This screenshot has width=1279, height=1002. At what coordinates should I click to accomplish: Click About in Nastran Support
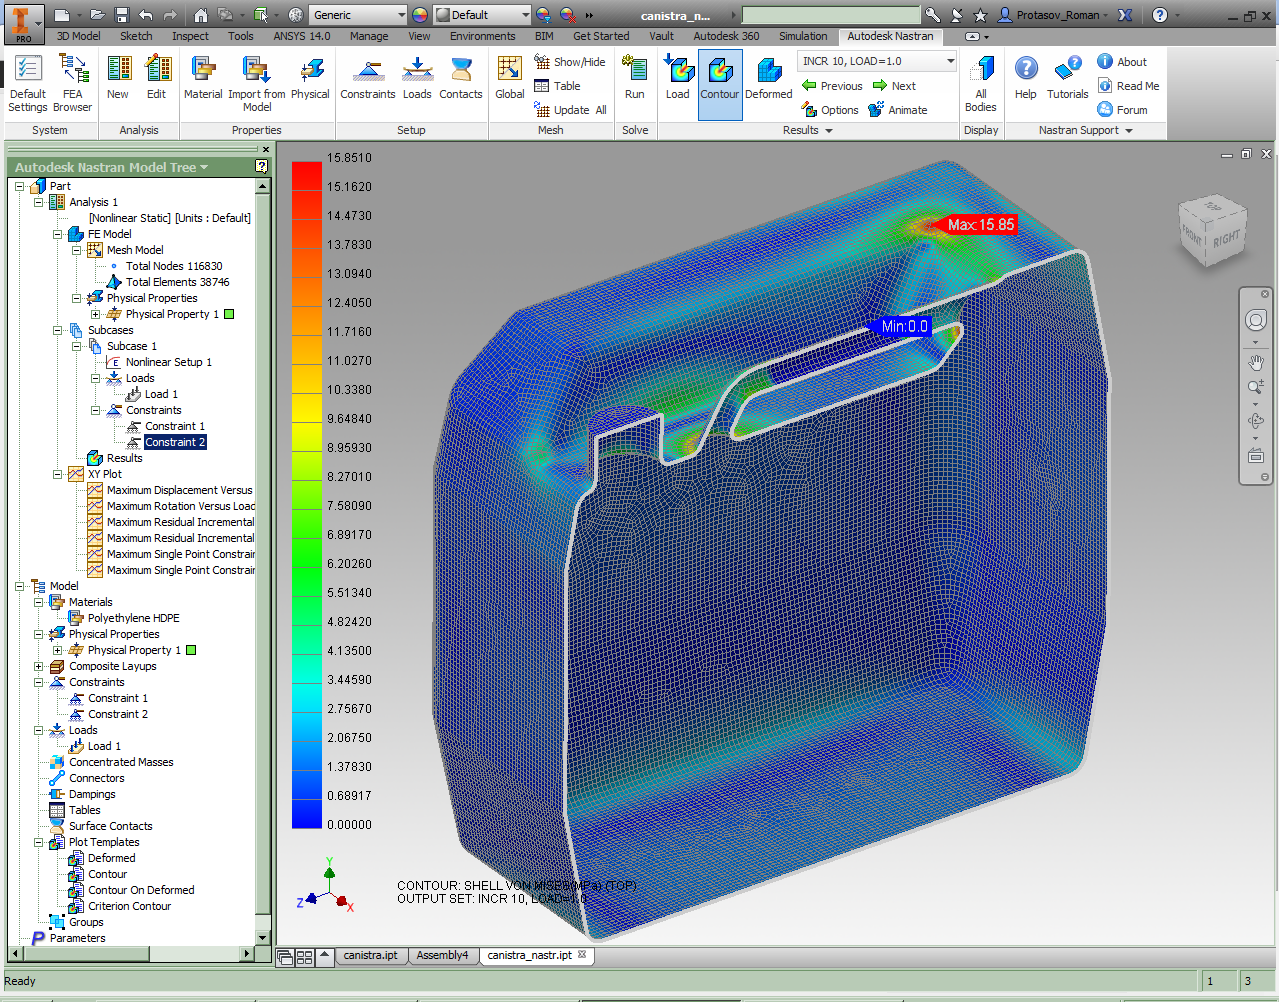[x=1122, y=62]
